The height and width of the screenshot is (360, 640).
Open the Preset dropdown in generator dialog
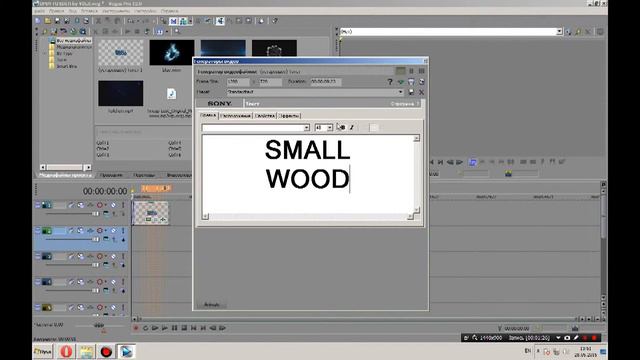click(400, 92)
